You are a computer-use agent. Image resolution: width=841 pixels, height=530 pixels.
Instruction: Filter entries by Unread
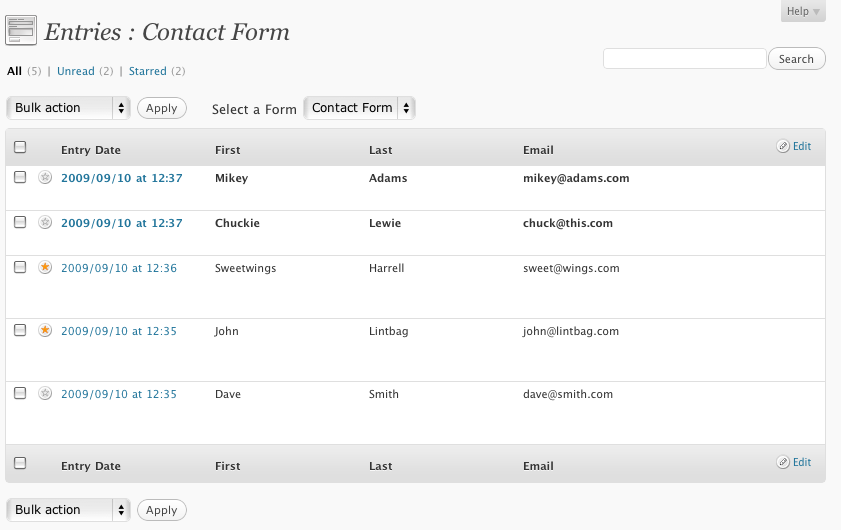click(76, 71)
